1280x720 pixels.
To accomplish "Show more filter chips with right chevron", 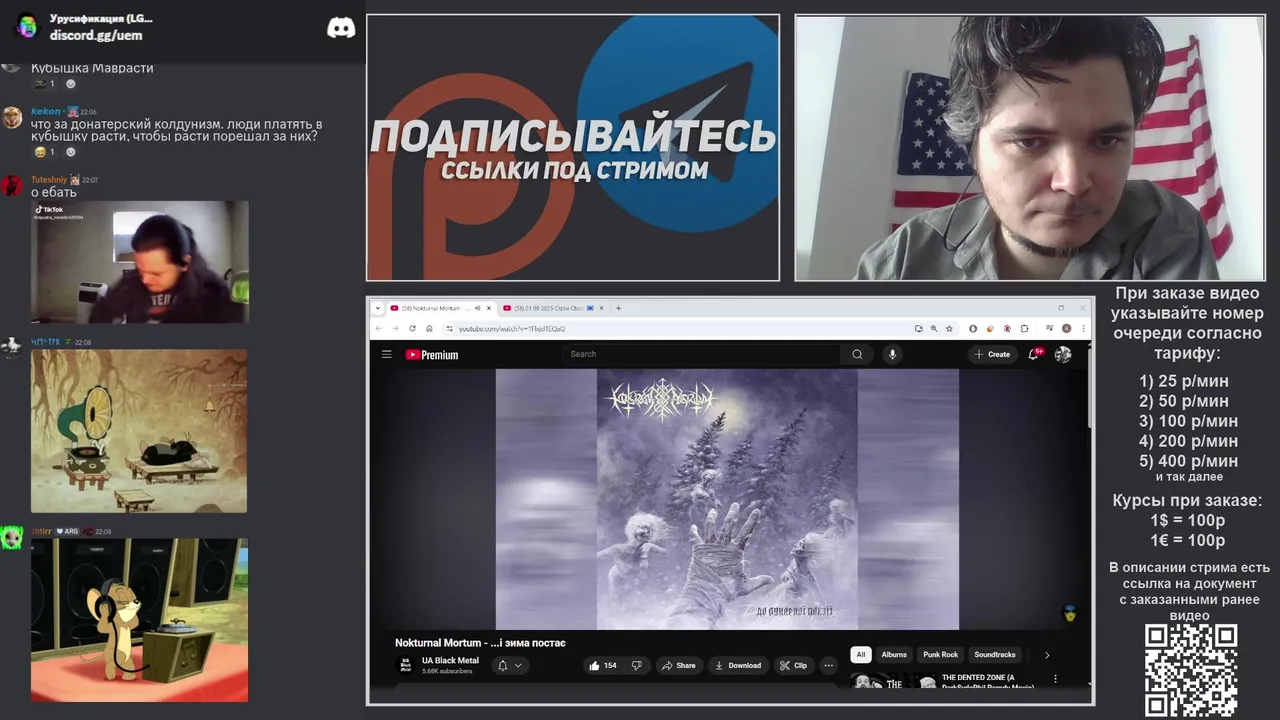I will tap(1047, 655).
